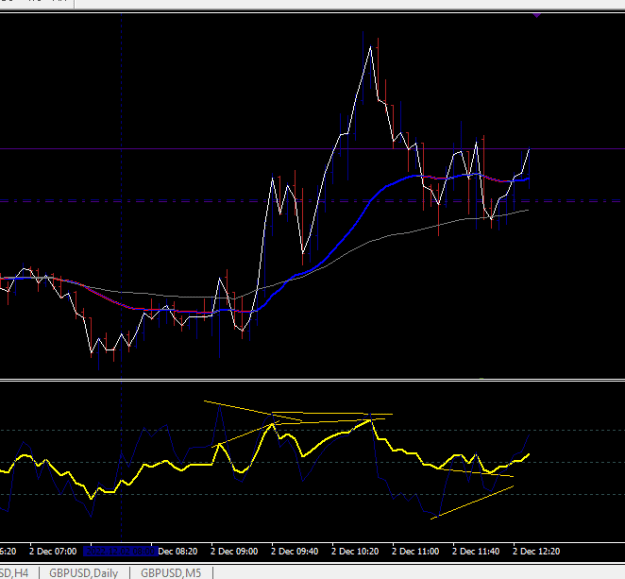Select the purple arrow marker at chart top
The height and width of the screenshot is (579, 625).
(537, 15)
